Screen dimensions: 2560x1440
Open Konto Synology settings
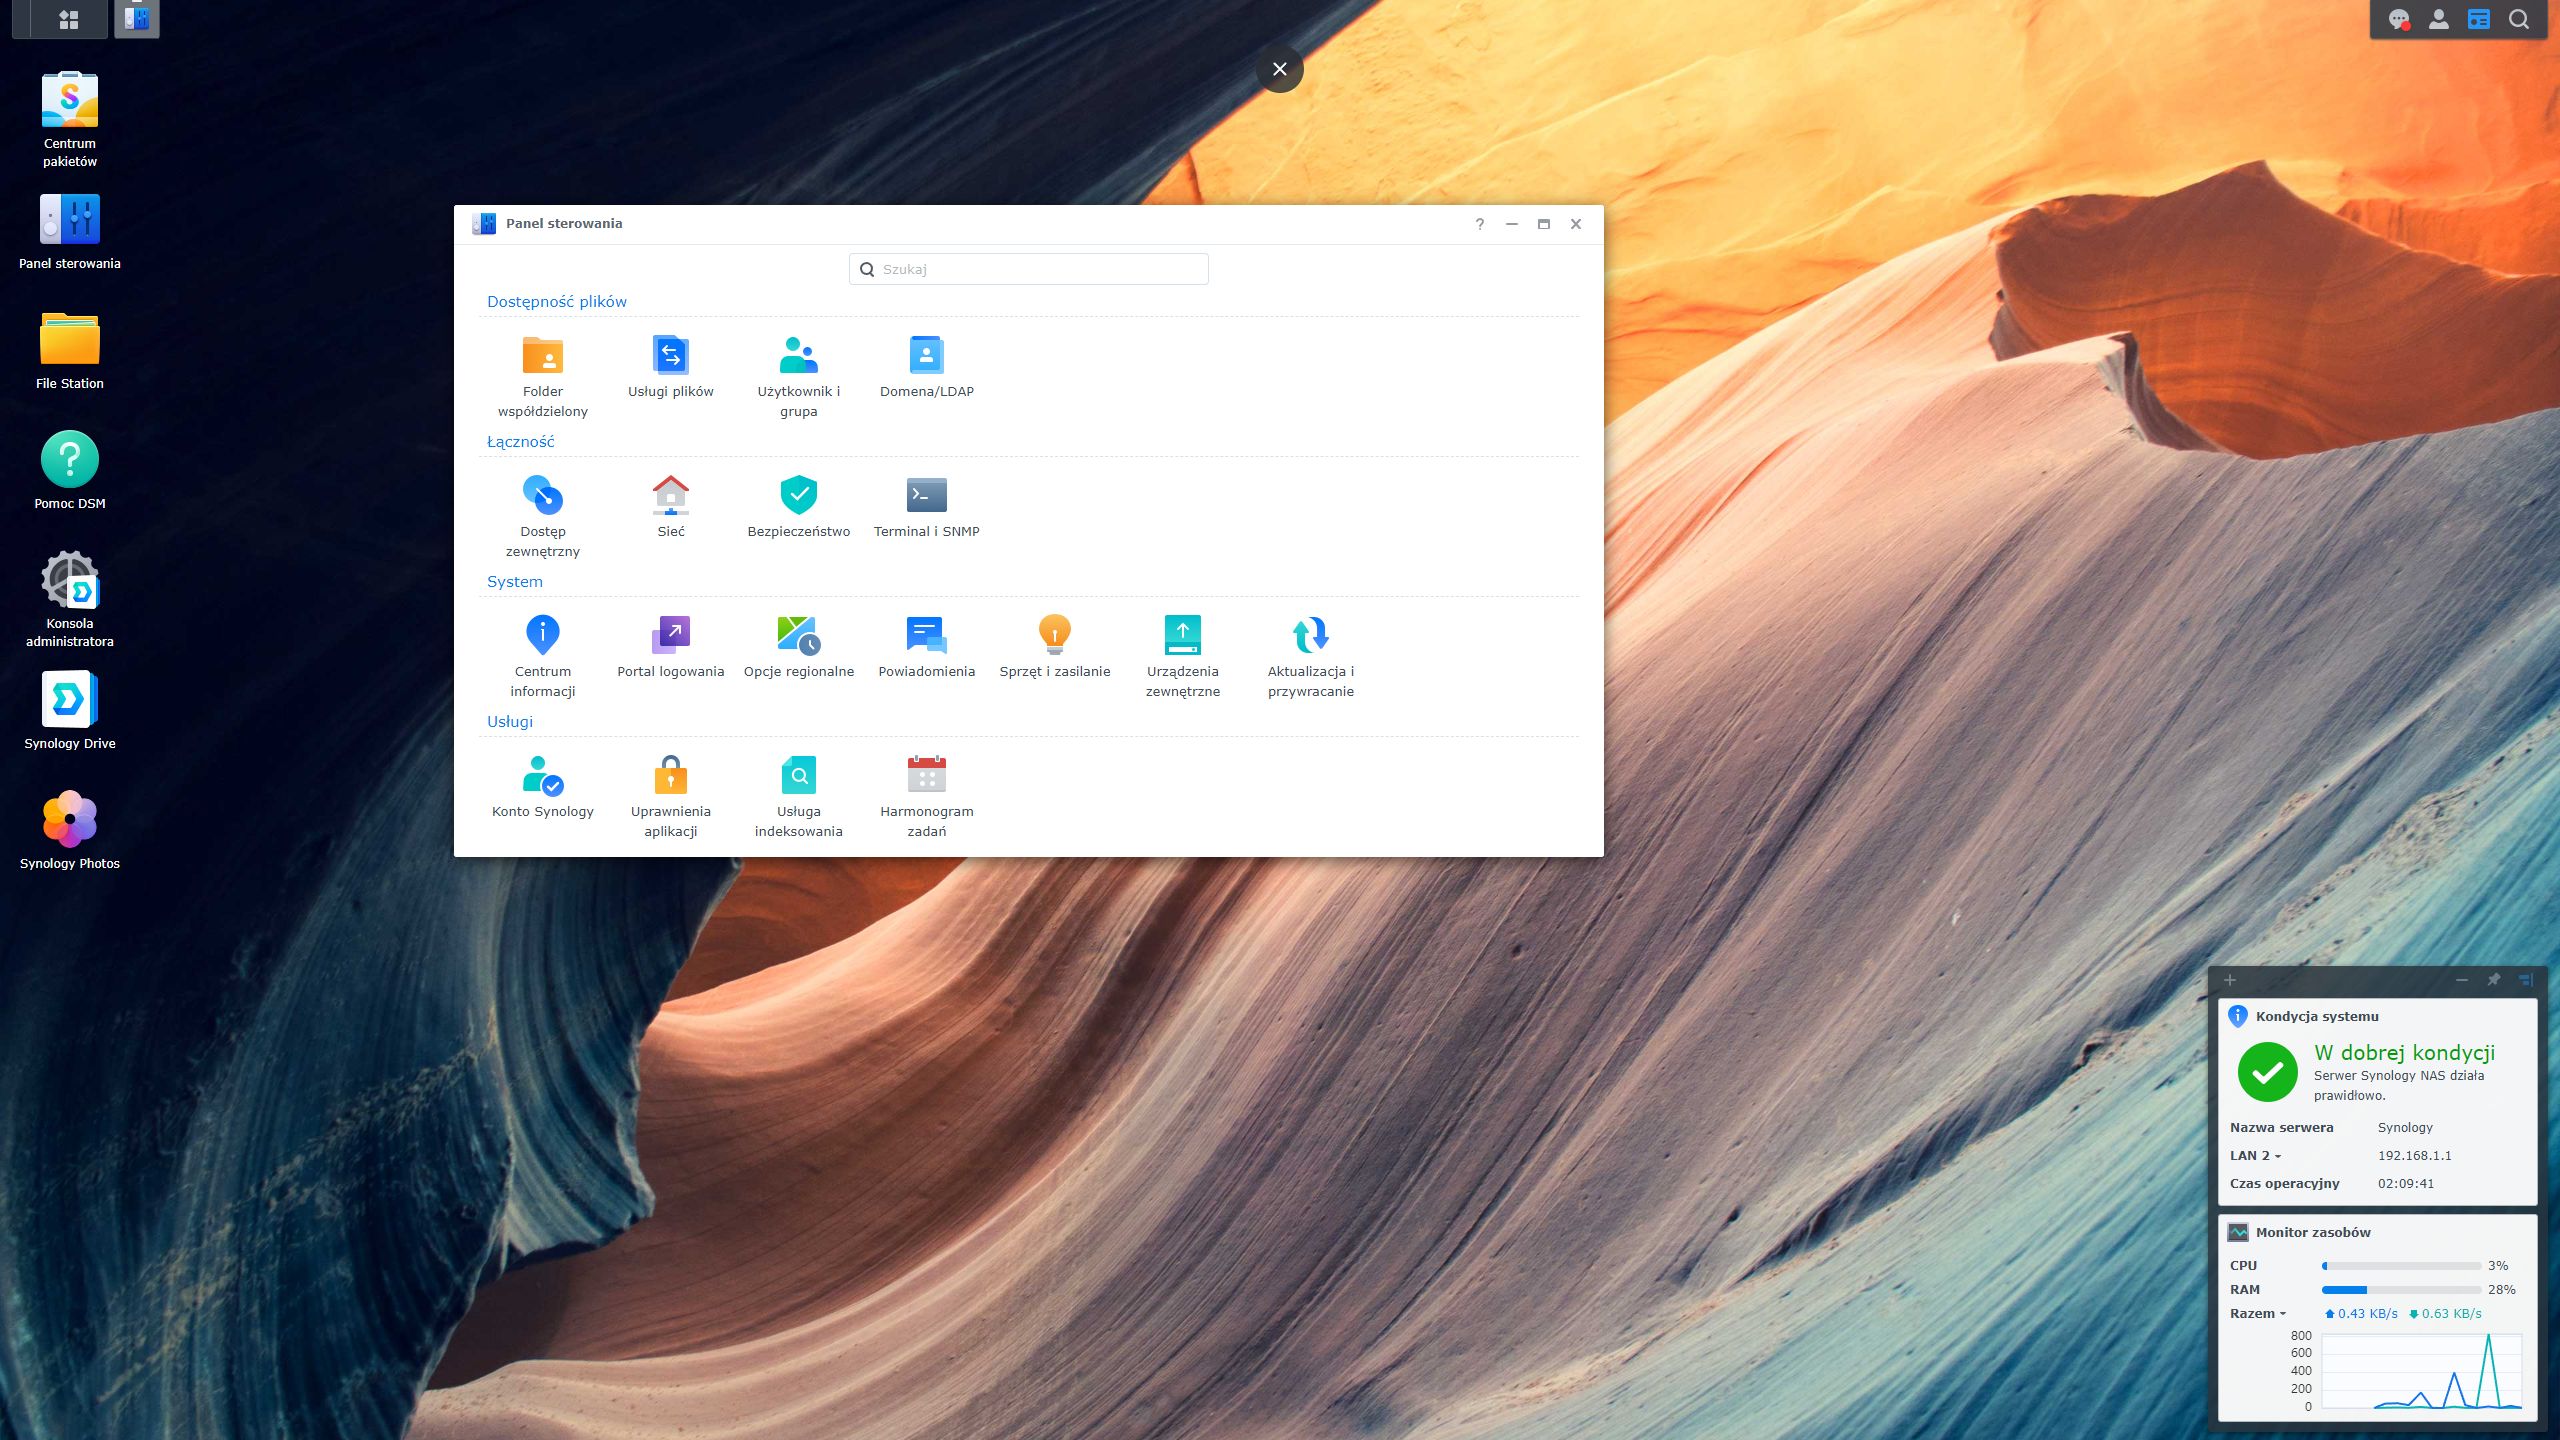coord(543,787)
